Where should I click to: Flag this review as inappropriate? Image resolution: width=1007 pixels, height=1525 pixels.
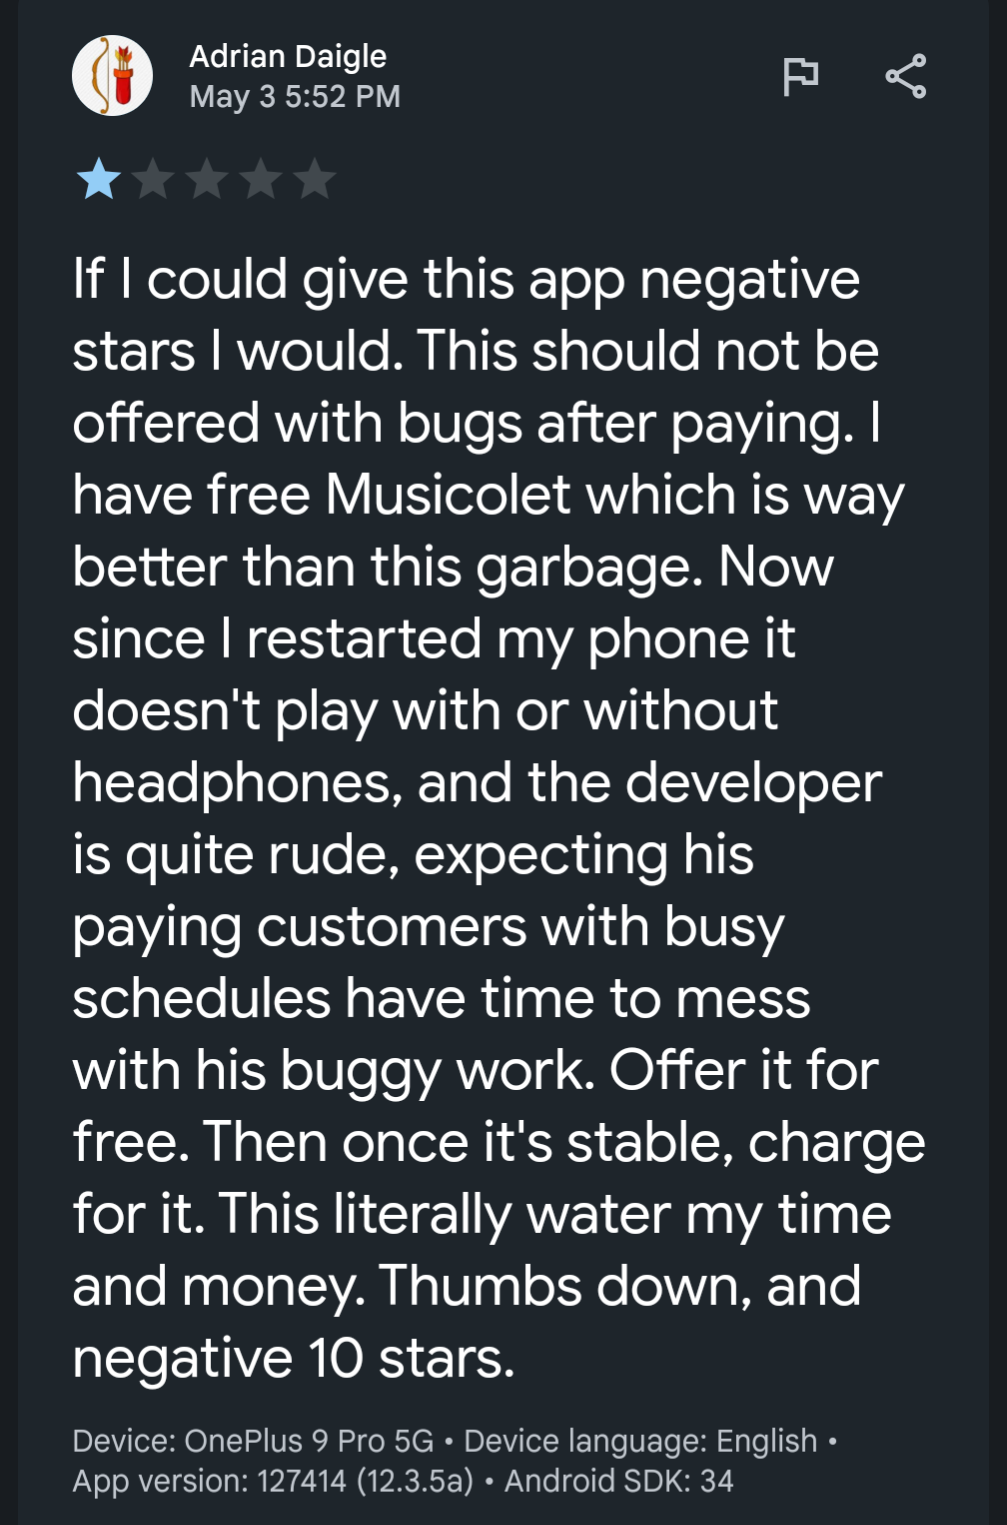pos(800,76)
